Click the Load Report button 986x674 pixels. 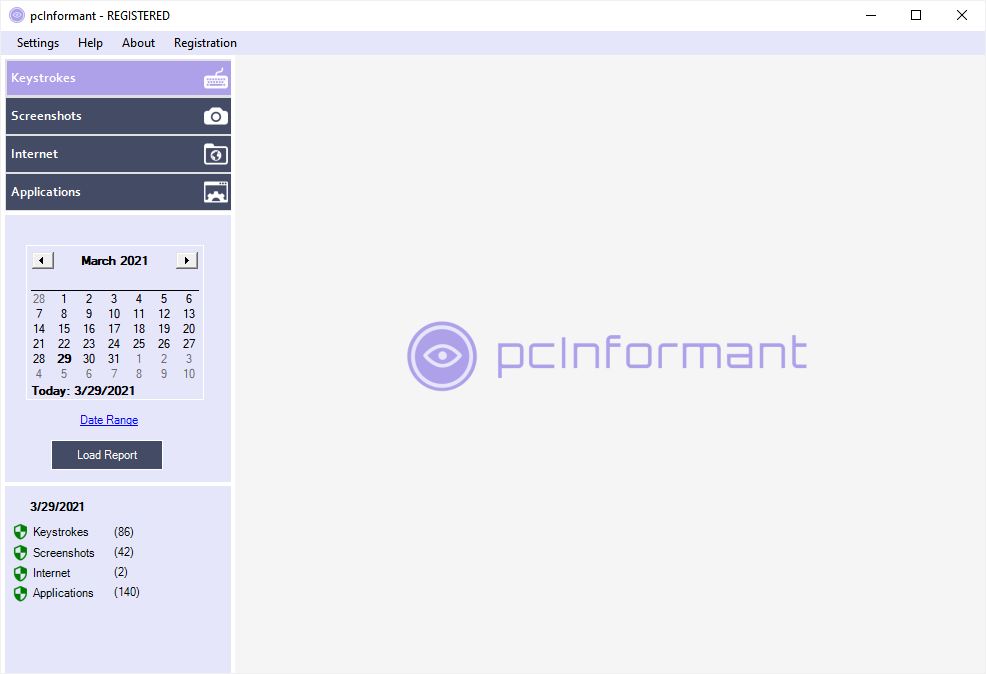[107, 455]
